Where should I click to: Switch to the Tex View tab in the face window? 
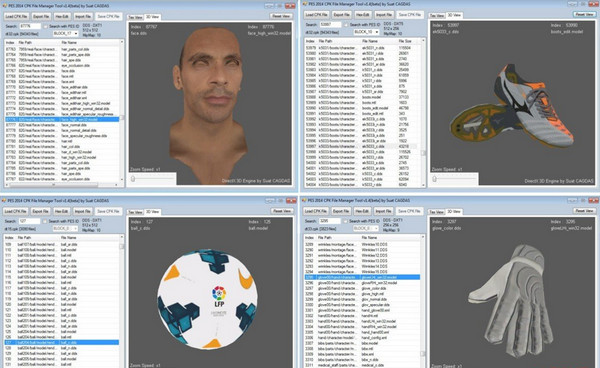coord(135,17)
